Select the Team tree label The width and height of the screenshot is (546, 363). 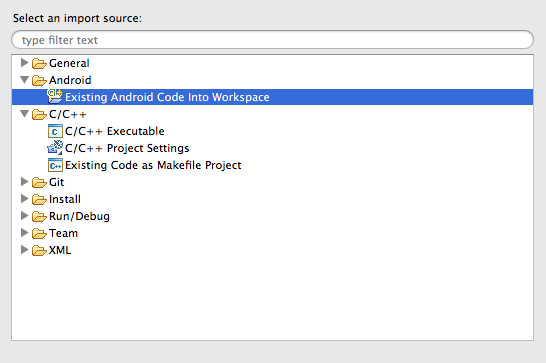click(63, 233)
